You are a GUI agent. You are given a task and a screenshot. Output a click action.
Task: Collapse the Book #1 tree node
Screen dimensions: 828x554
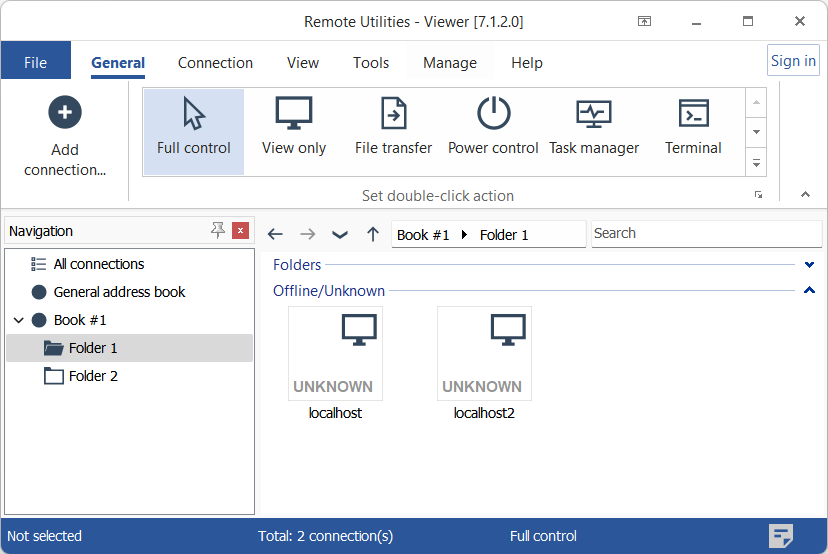pos(18,321)
